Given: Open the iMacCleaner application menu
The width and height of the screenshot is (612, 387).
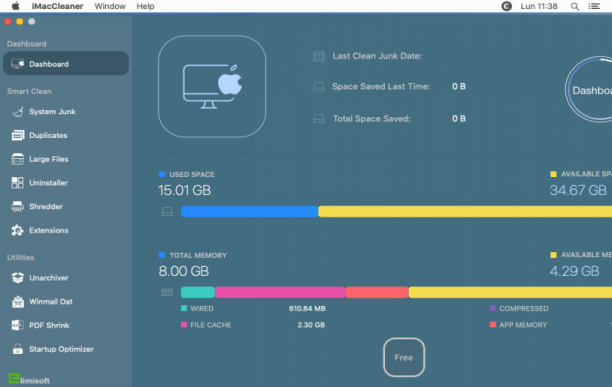Looking at the screenshot, I should pyautogui.click(x=57, y=6).
